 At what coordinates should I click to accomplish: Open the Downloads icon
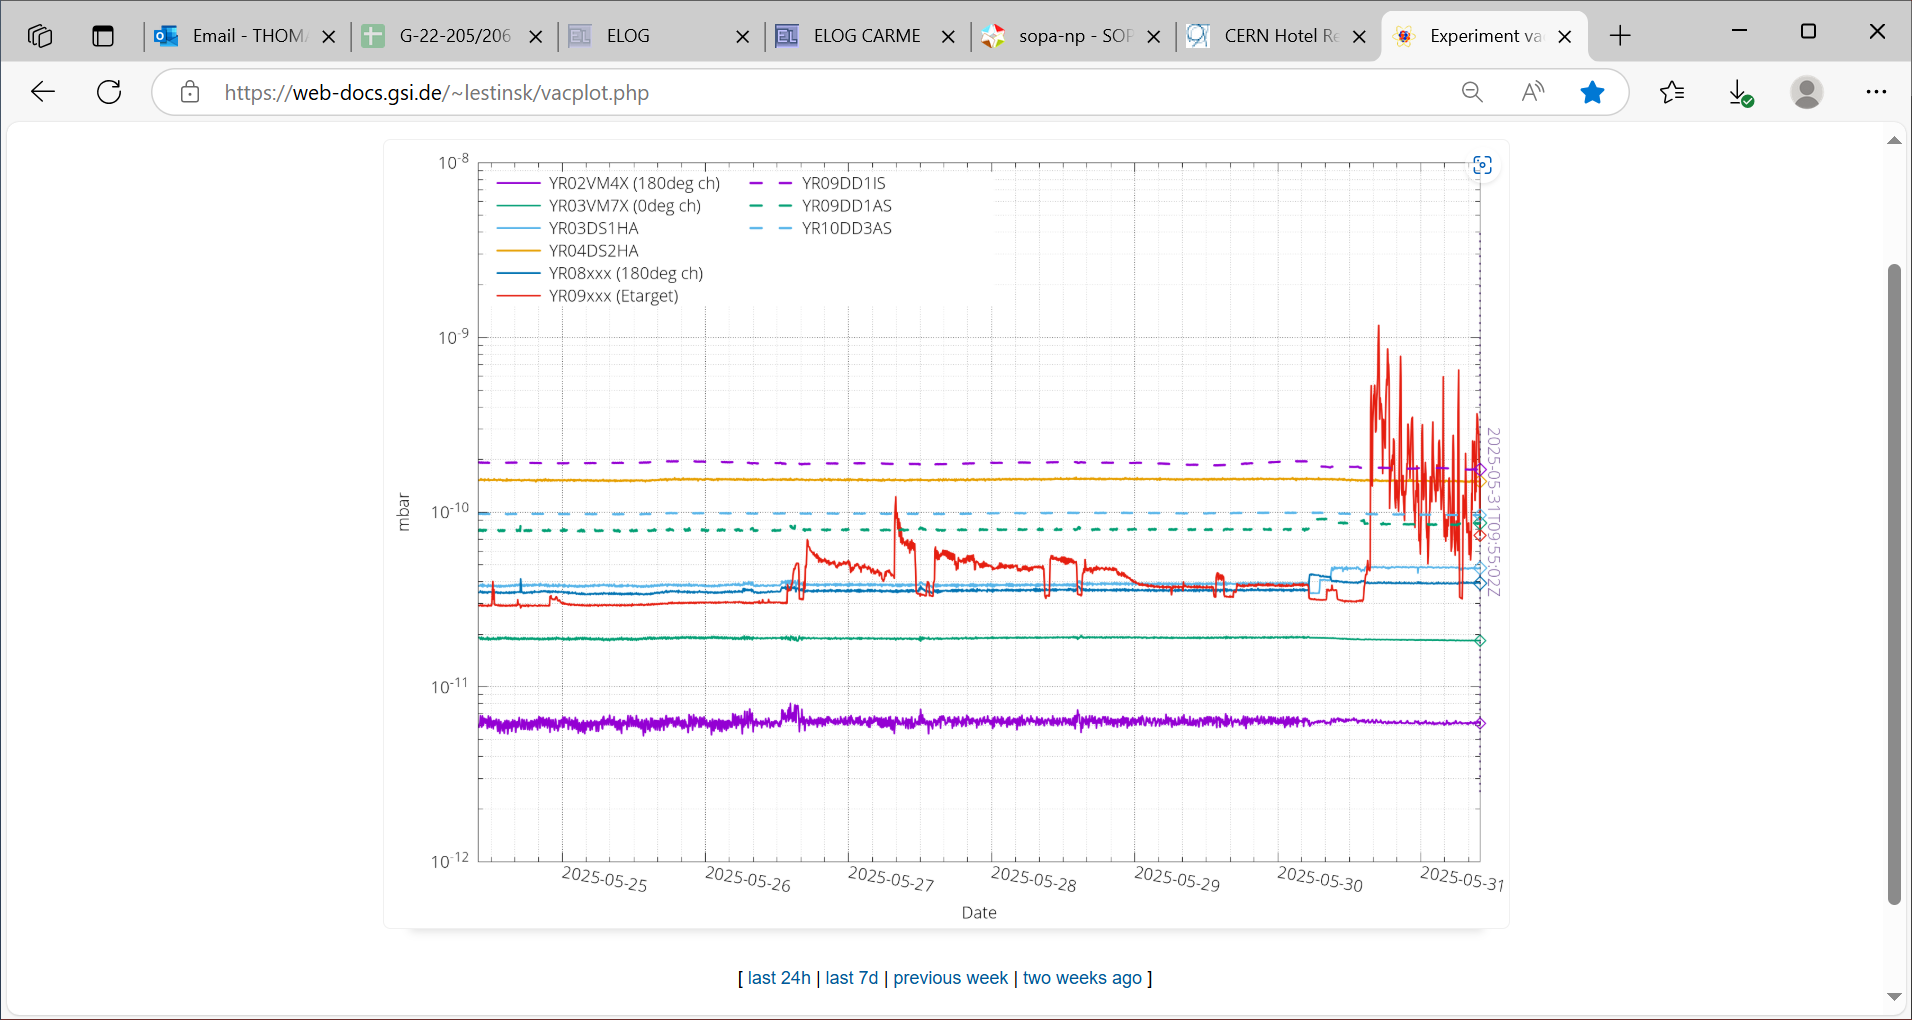coord(1740,93)
